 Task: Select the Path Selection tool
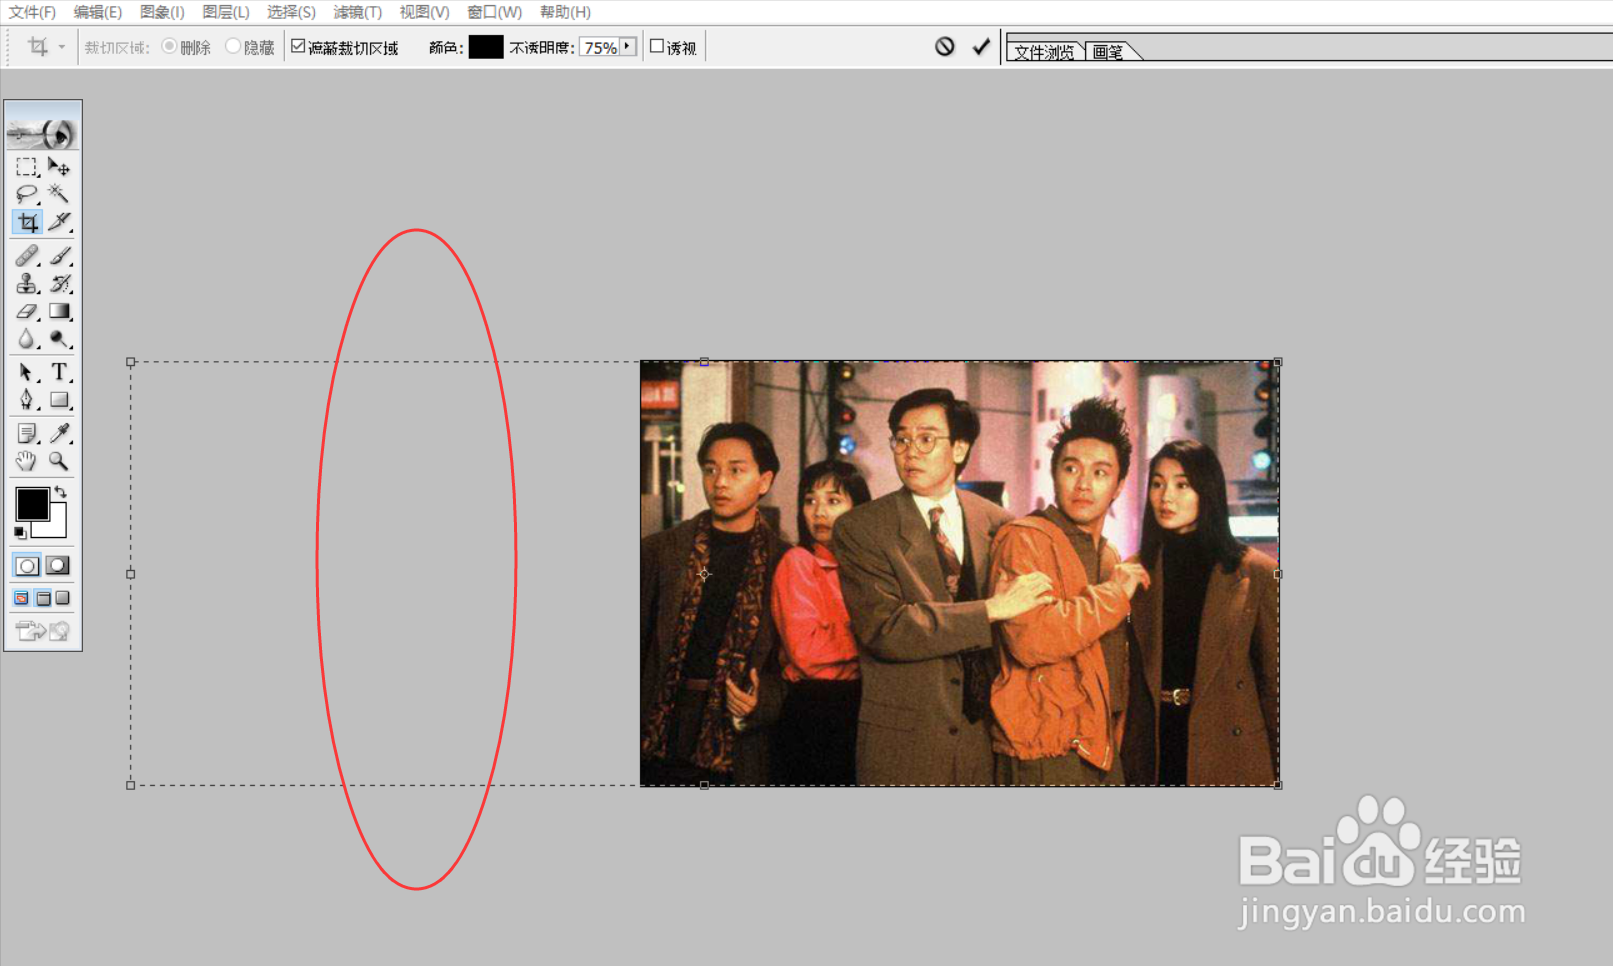point(27,373)
